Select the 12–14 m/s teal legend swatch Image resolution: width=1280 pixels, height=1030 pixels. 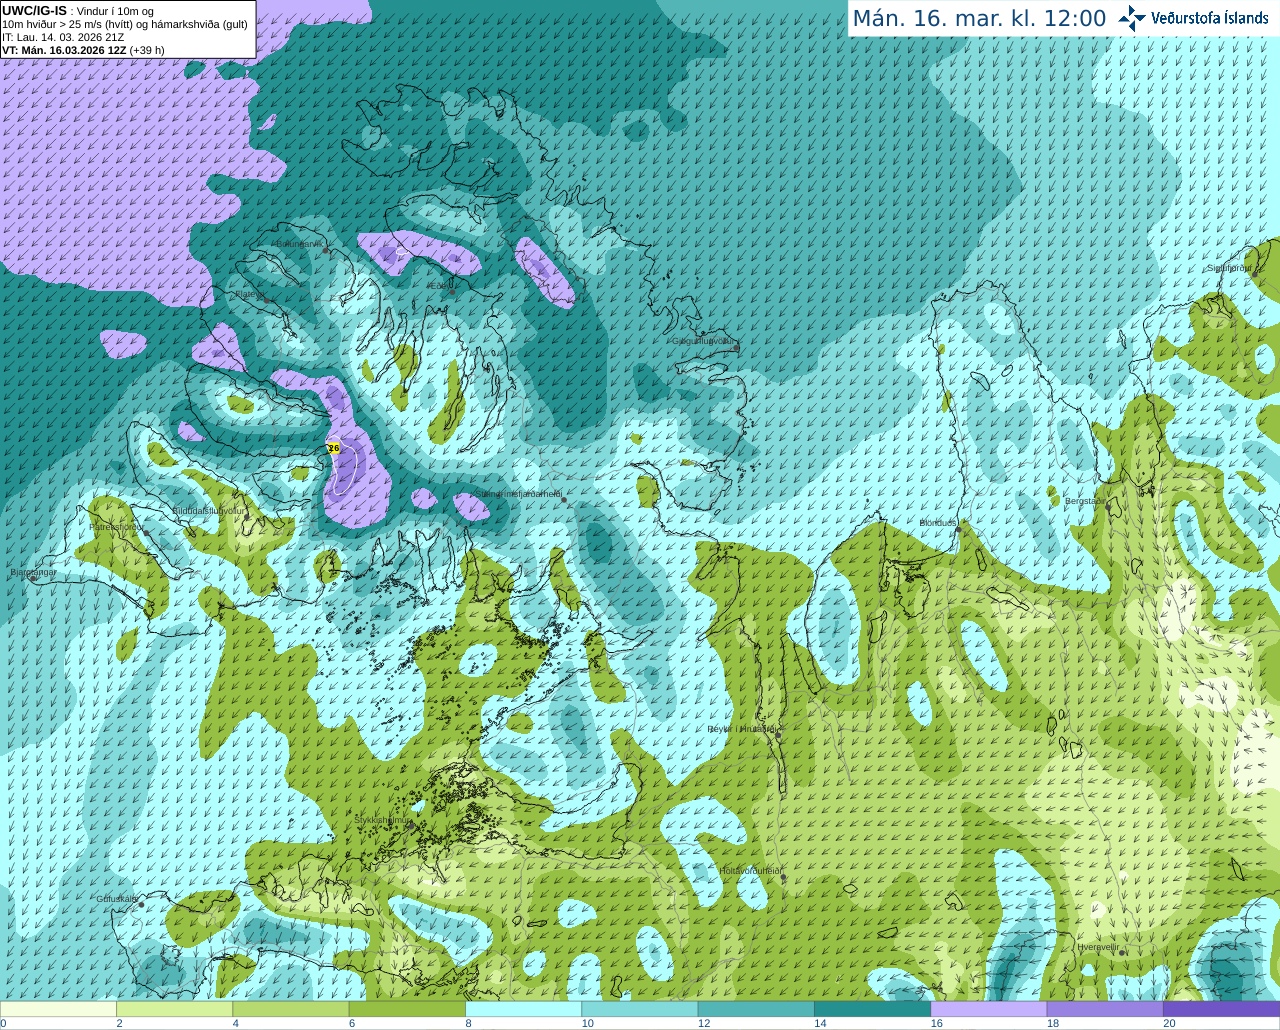(756, 1009)
